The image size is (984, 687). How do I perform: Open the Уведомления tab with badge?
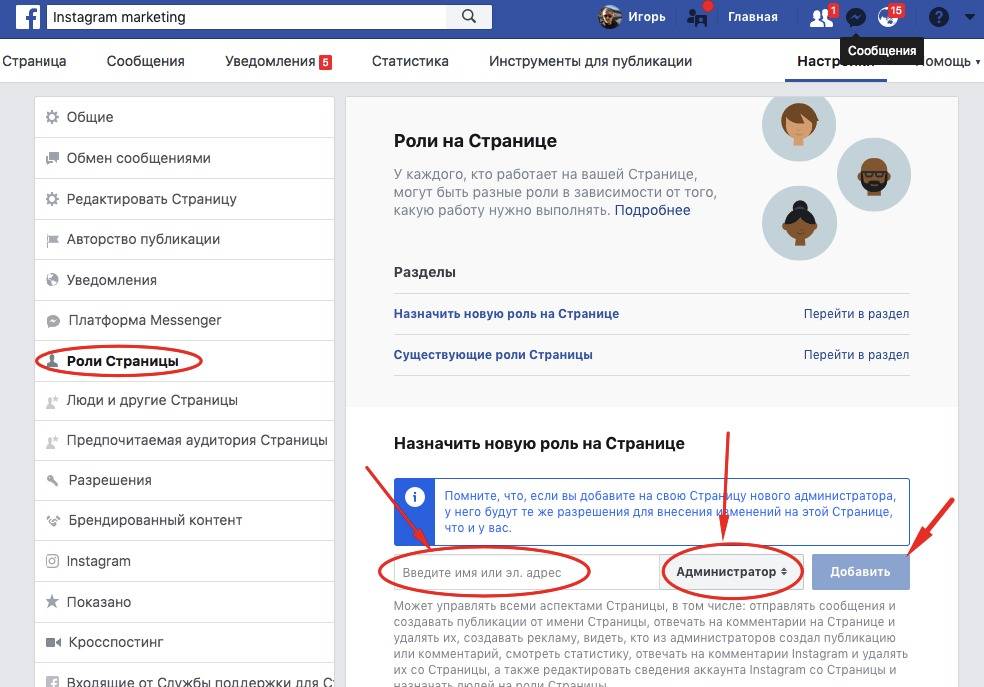coord(278,61)
